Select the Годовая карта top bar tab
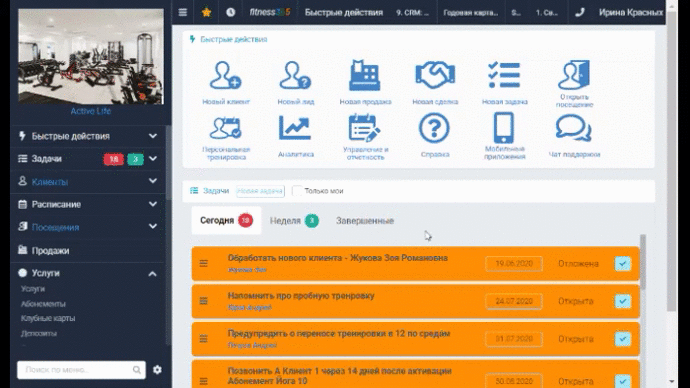The height and width of the screenshot is (388, 690). [x=471, y=13]
